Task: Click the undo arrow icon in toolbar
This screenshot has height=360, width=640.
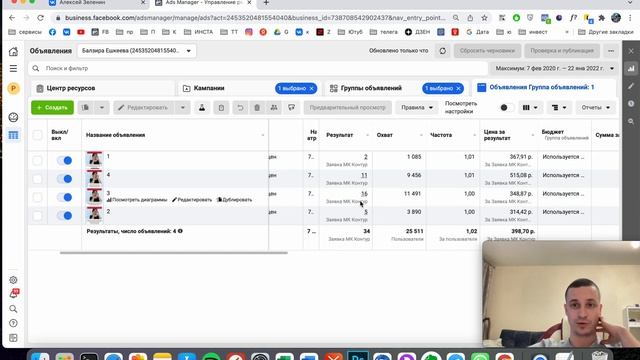Action: click(240, 107)
